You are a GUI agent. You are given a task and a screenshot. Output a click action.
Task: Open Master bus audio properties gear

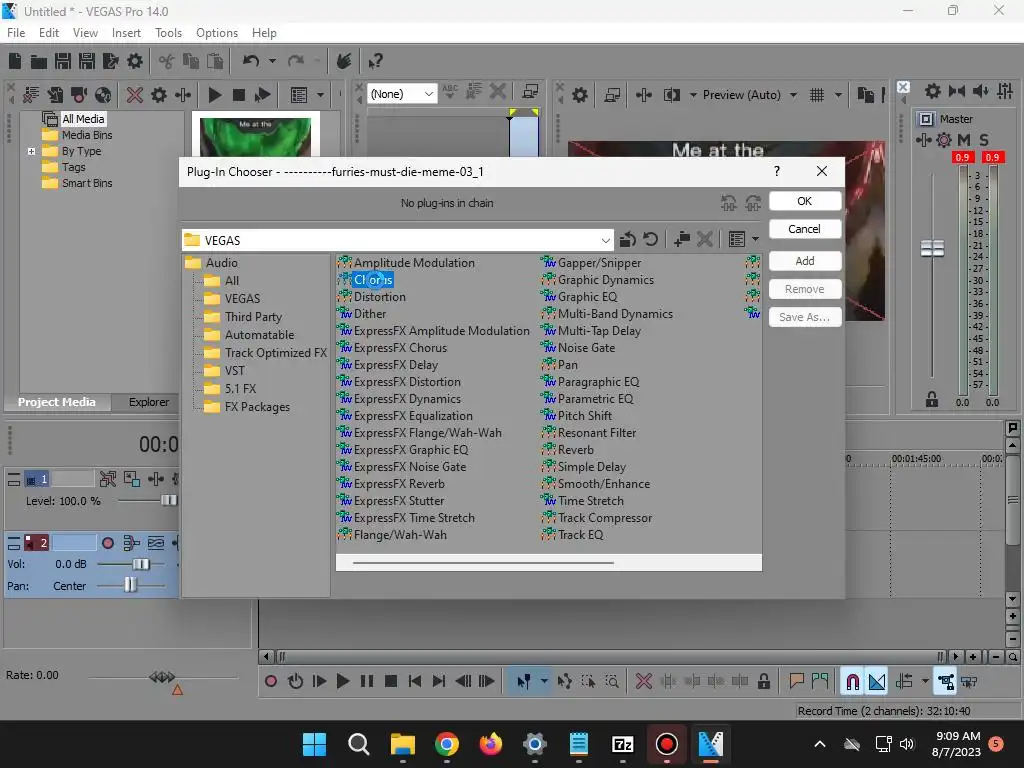(x=933, y=91)
